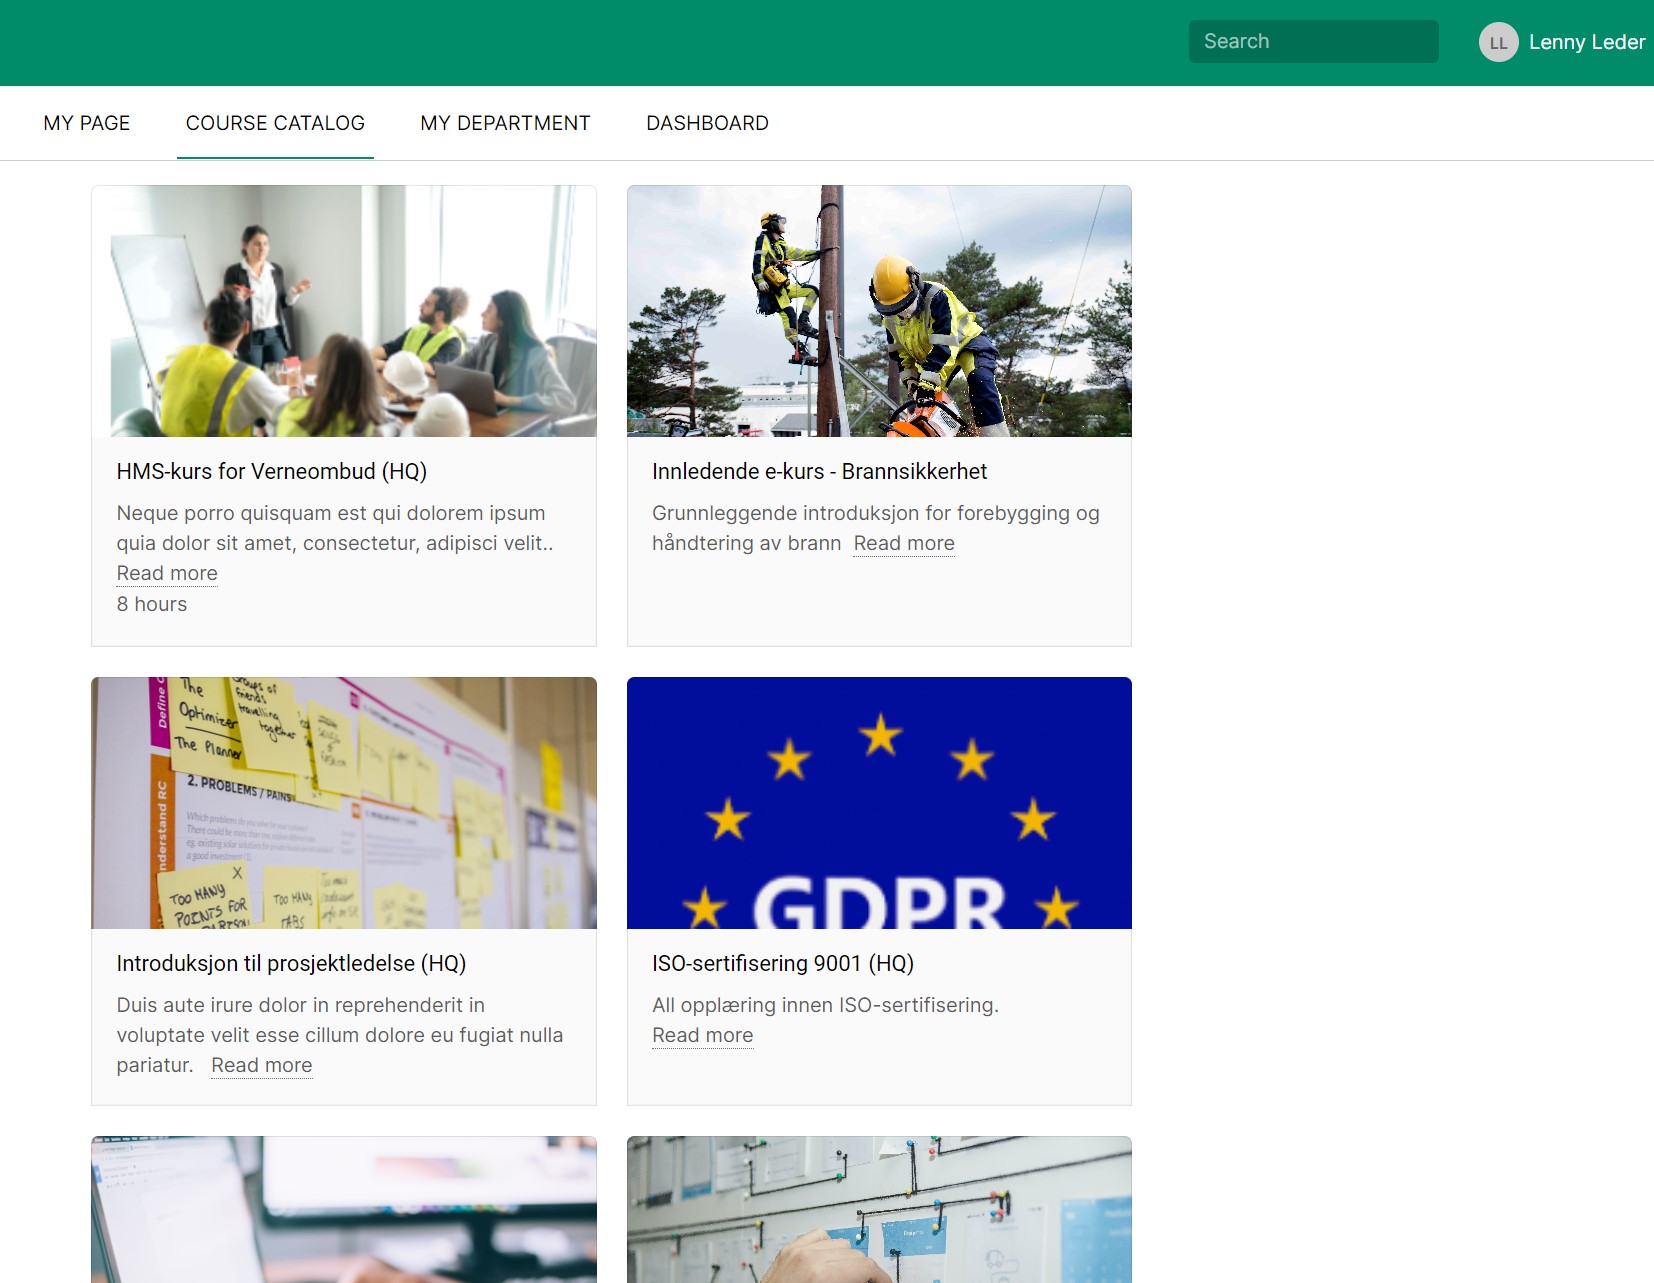
Task: Click the green header bar logo area
Action: (100, 42)
